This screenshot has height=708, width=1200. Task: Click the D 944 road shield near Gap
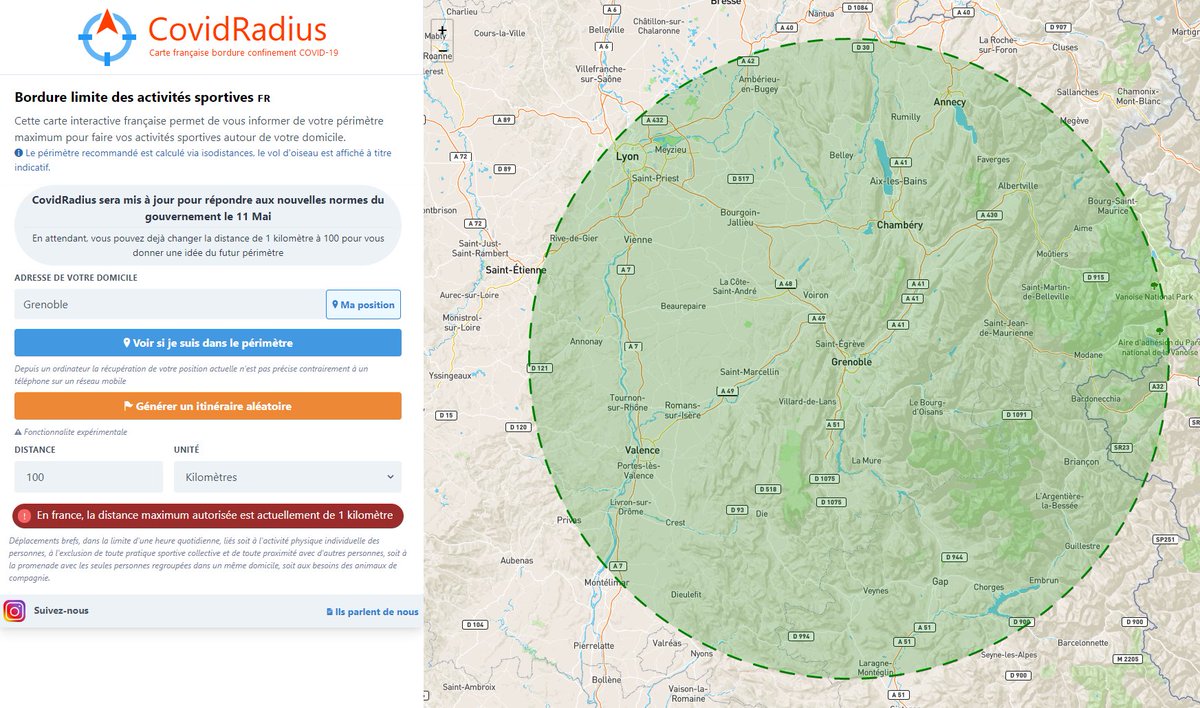coord(953,556)
